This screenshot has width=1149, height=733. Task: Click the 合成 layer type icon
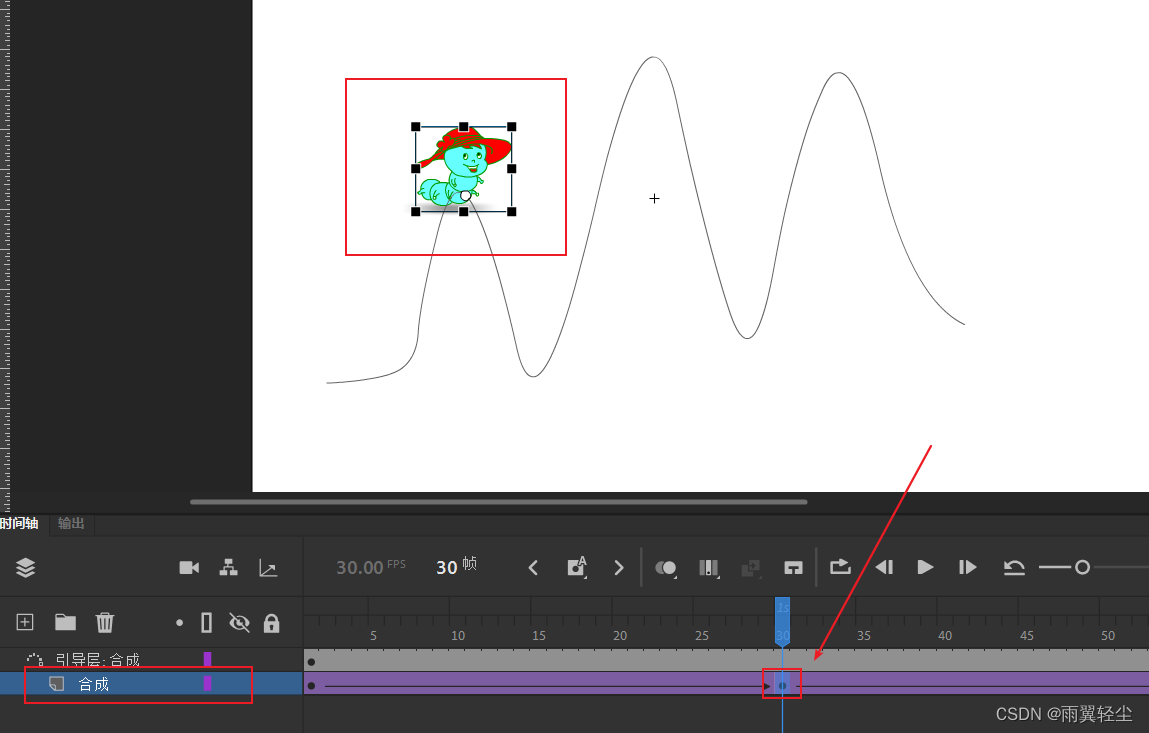click(56, 684)
